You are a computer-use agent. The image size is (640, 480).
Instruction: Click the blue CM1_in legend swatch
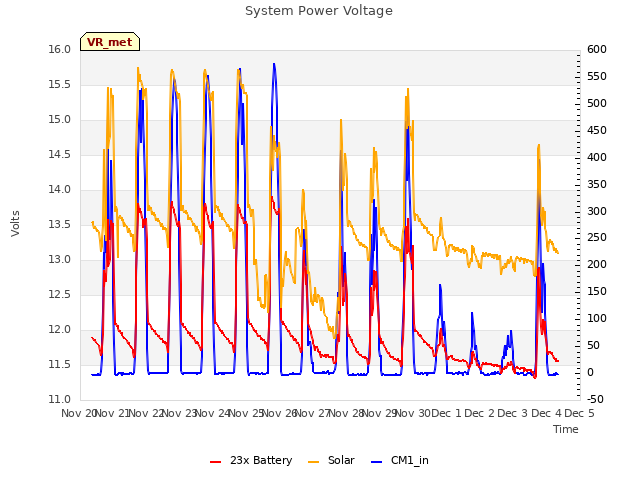[377, 462]
